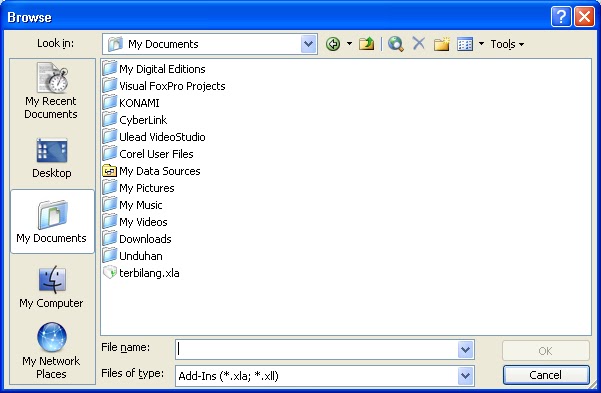The width and height of the screenshot is (601, 393).
Task: Select the Downloads folder icon
Action: tap(110, 238)
